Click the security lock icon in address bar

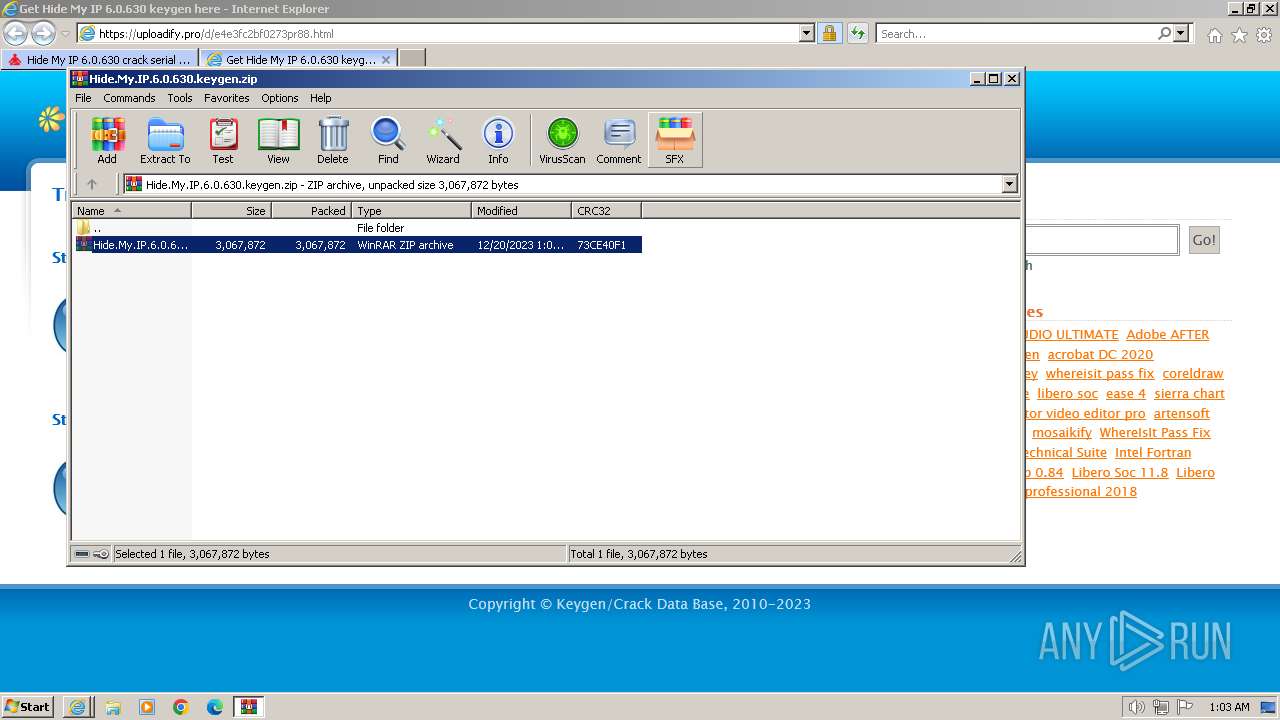pos(829,33)
